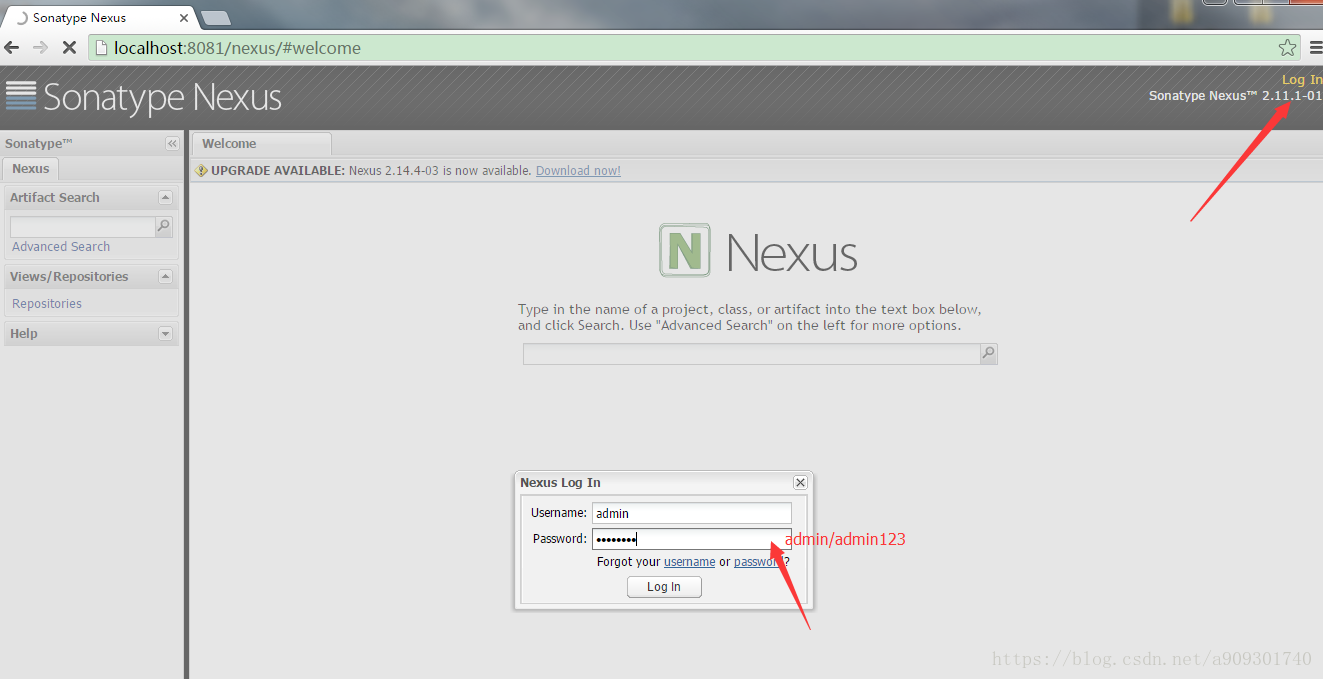
Task: Click the sidebar Artifact Search text box
Action: tap(82, 227)
